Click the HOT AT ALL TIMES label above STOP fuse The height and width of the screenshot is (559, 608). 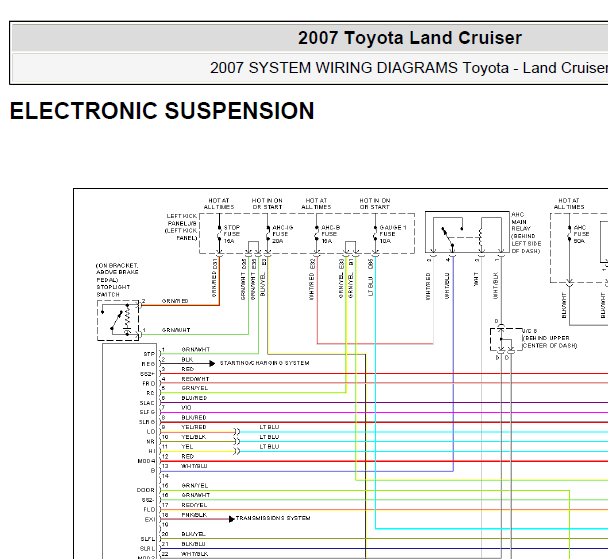click(x=219, y=204)
